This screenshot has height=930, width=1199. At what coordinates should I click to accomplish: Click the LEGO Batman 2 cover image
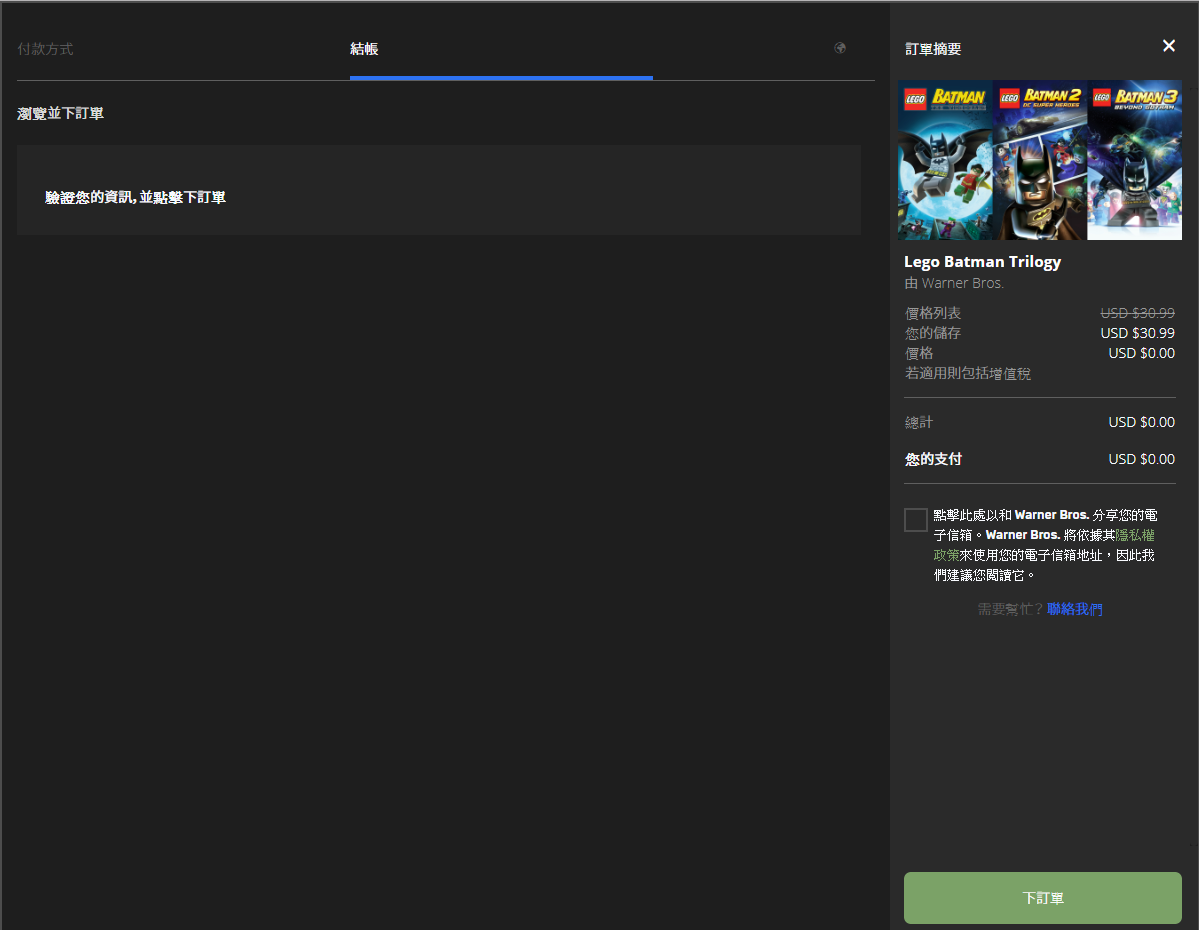[x=1040, y=160]
